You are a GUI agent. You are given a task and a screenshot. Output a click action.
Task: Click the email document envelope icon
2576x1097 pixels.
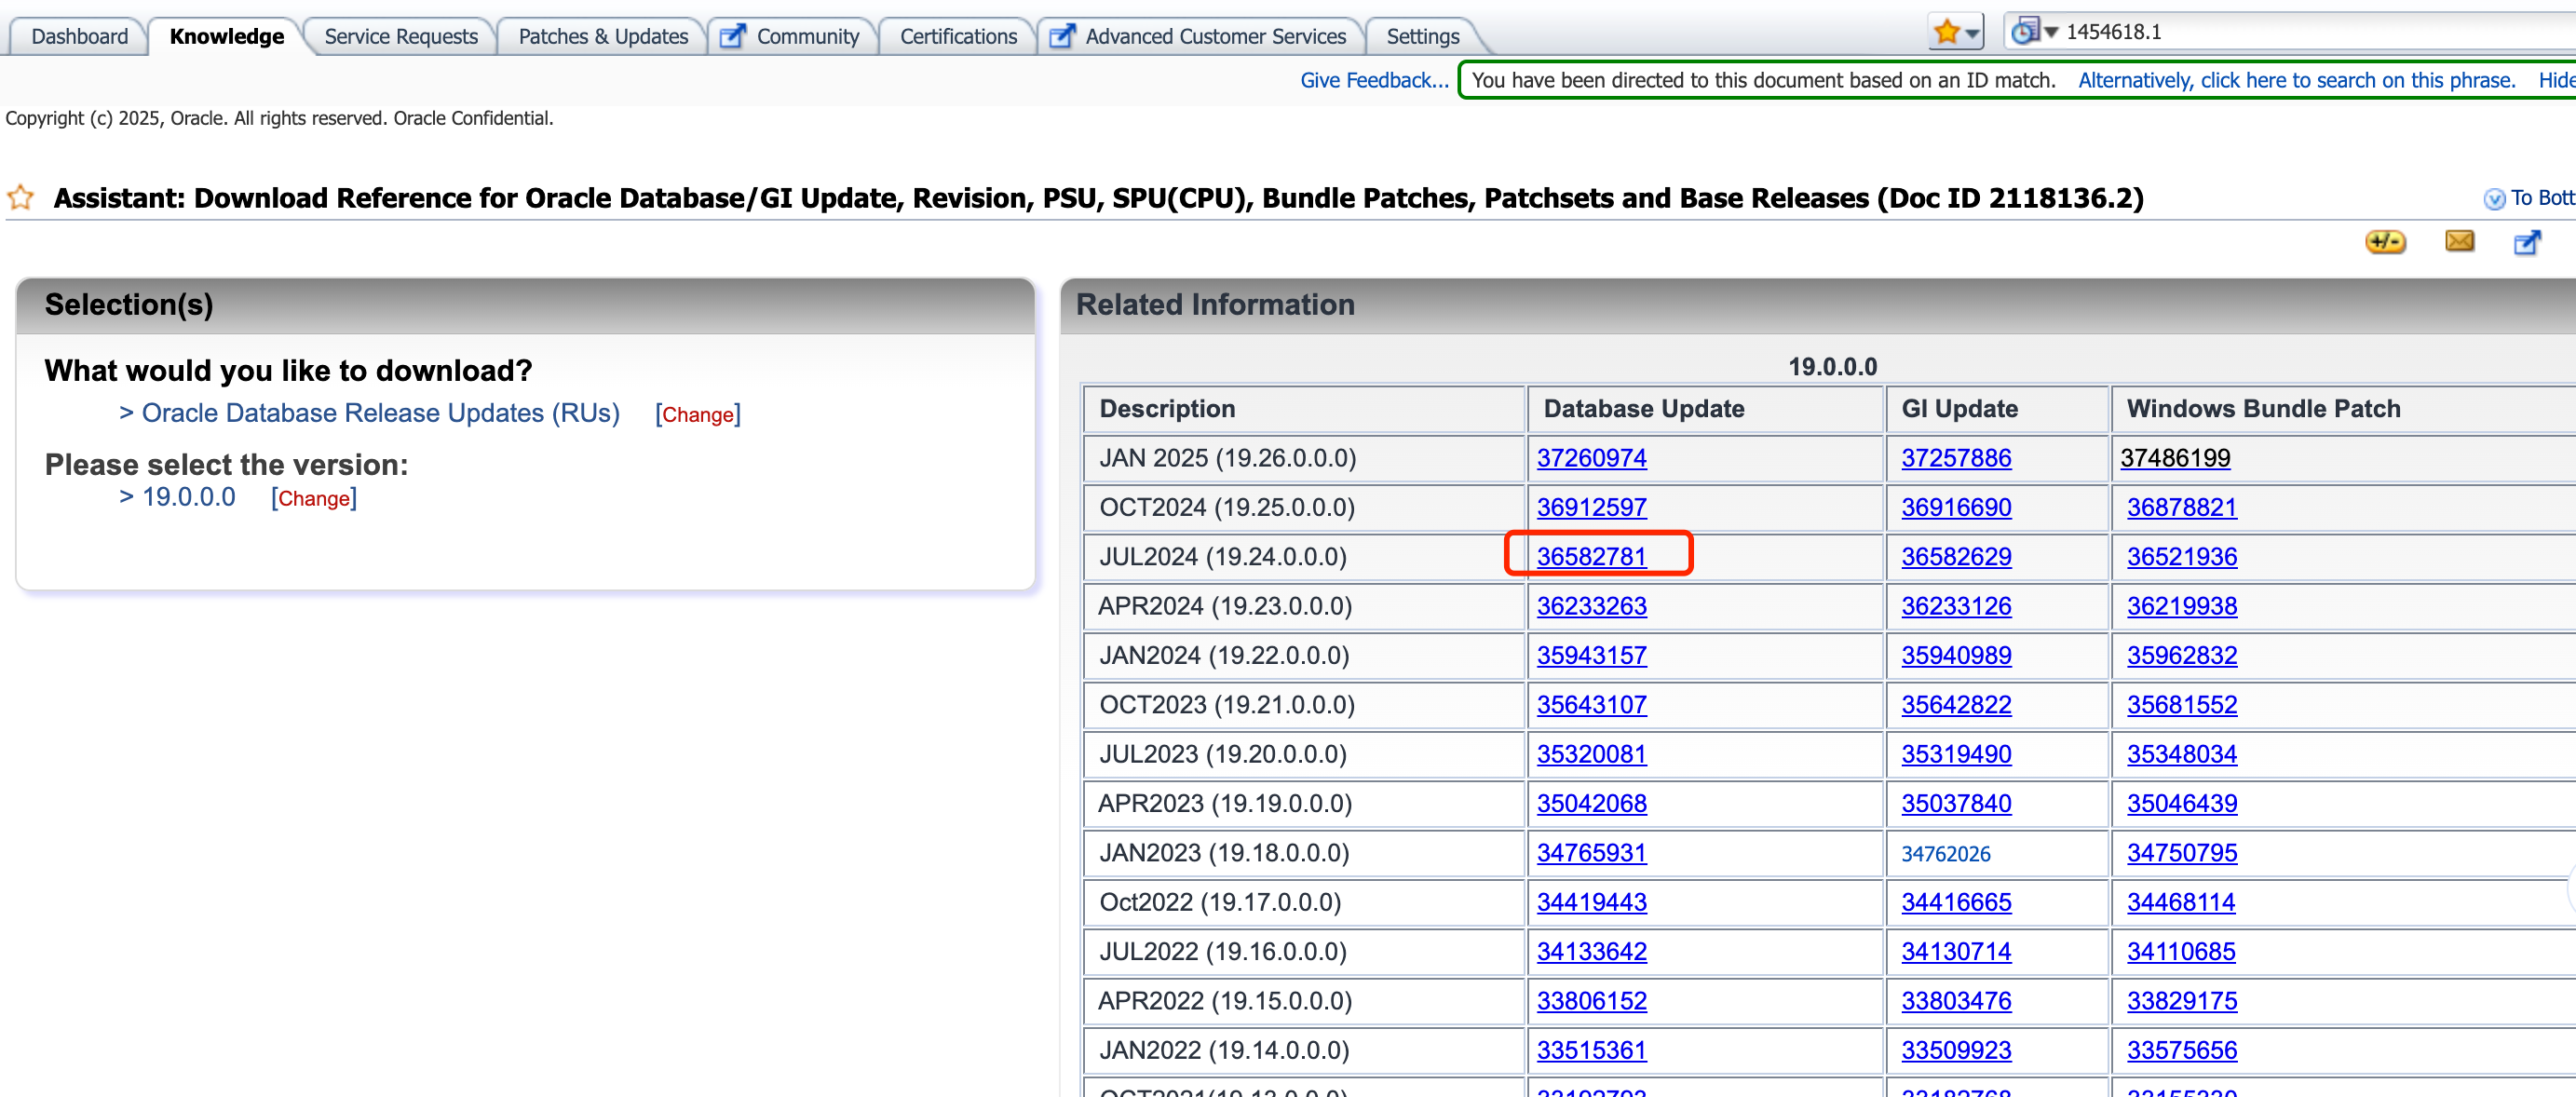[2459, 241]
